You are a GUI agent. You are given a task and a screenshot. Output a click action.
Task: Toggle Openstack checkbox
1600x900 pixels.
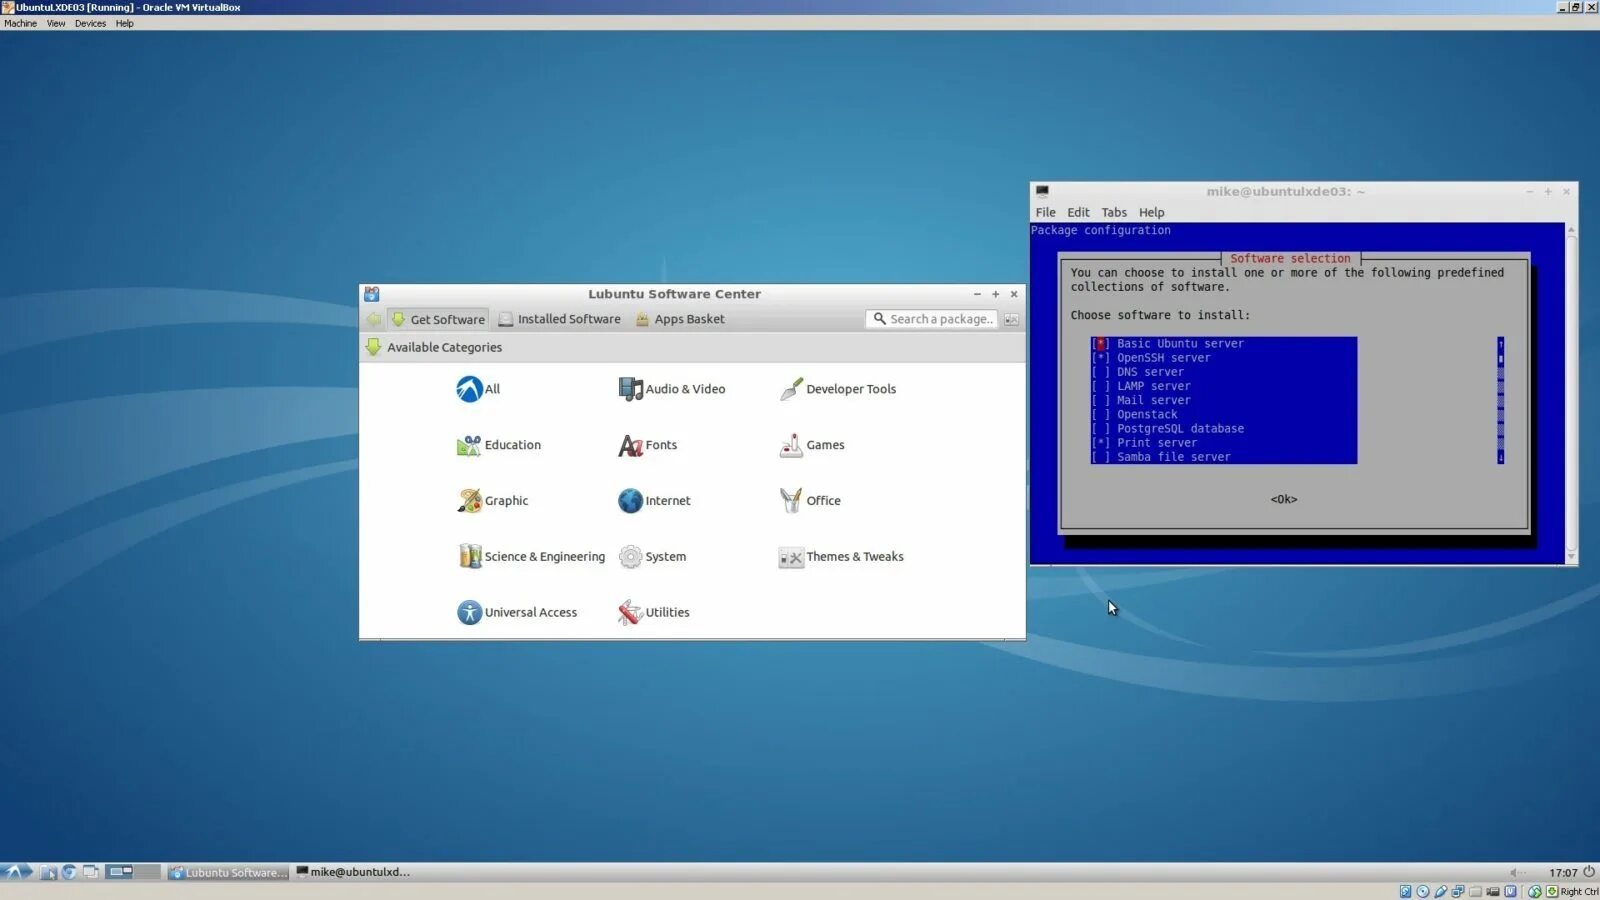[1101, 414]
